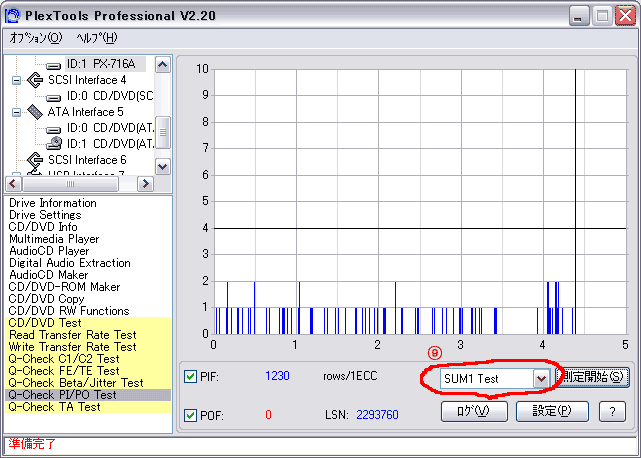Toggle the POF checkbox
The image size is (641, 458).
[x=190, y=415]
